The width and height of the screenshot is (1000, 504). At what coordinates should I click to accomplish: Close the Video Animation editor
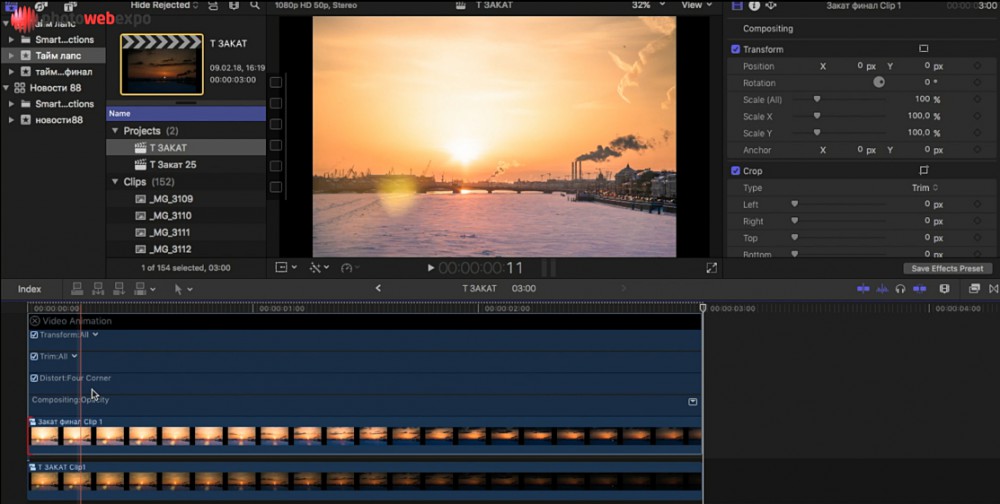[35, 321]
